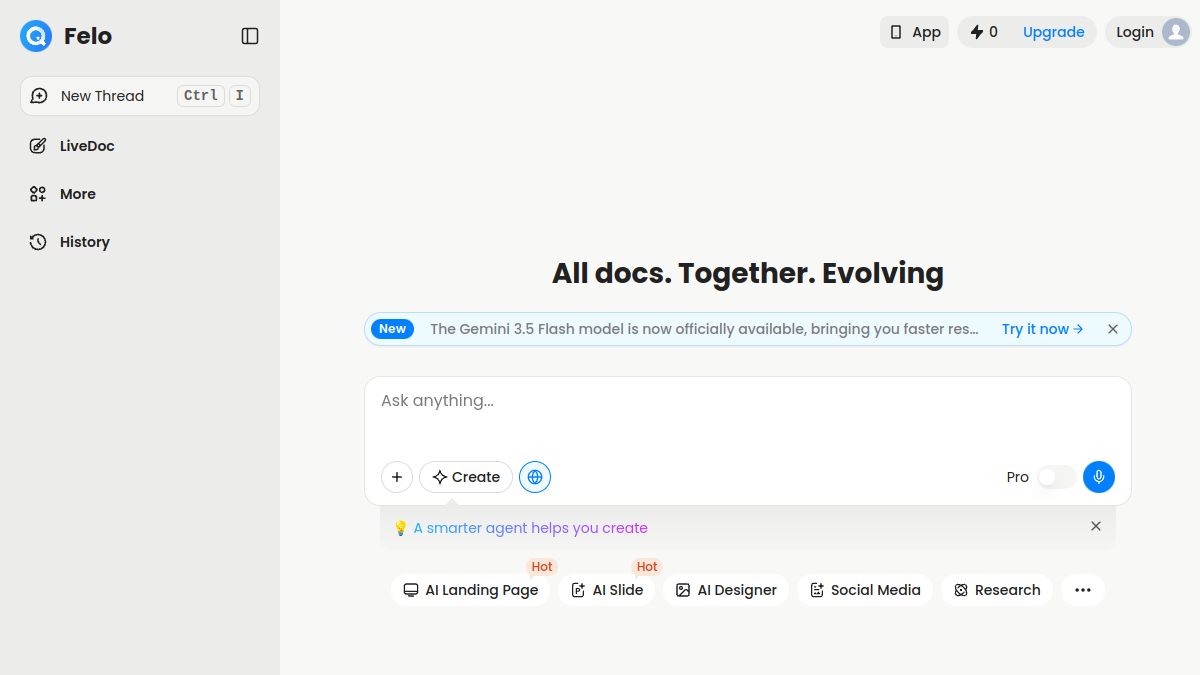Select the AI Slide shortcut chip
The image size is (1200, 675).
coord(607,590)
